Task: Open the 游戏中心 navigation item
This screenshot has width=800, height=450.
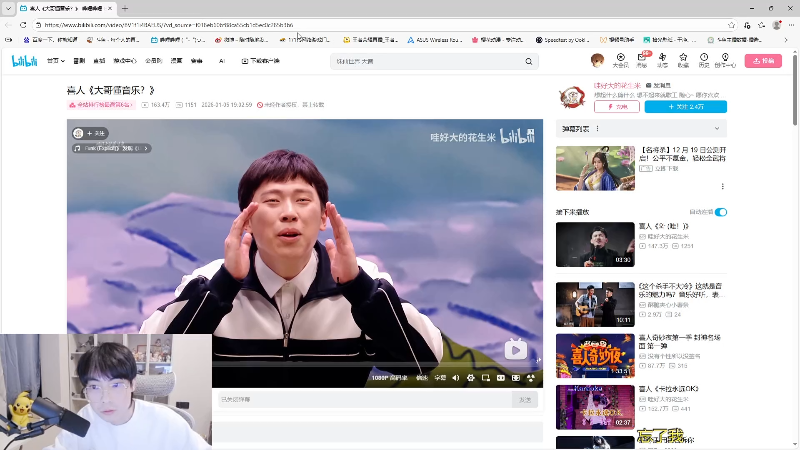Action: click(125, 61)
